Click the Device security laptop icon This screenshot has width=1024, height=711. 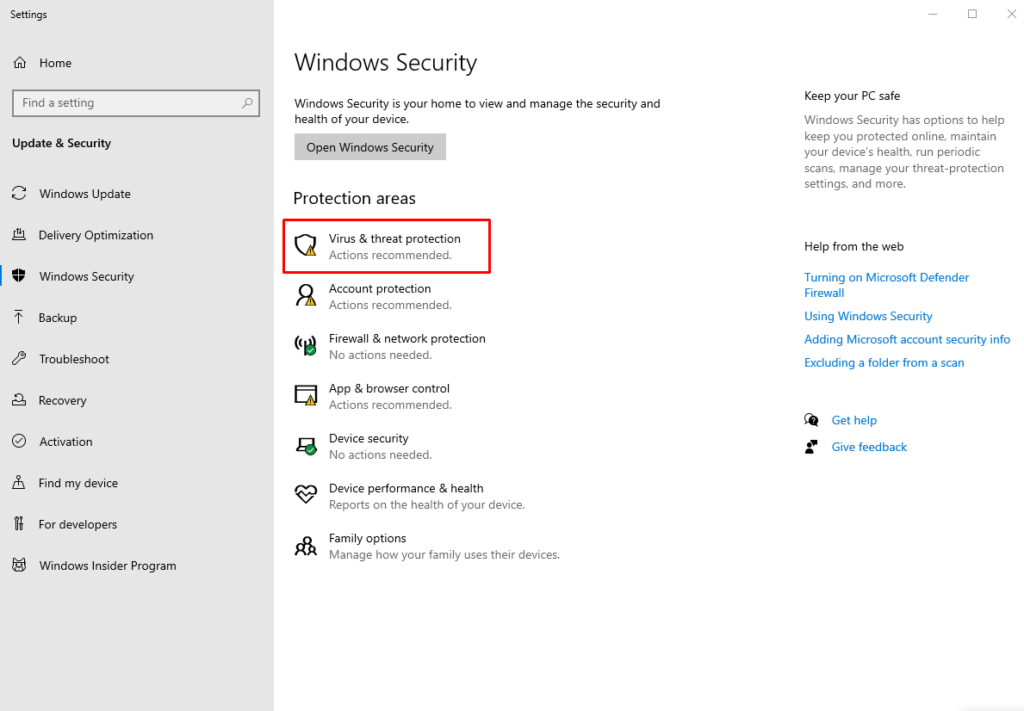click(306, 446)
